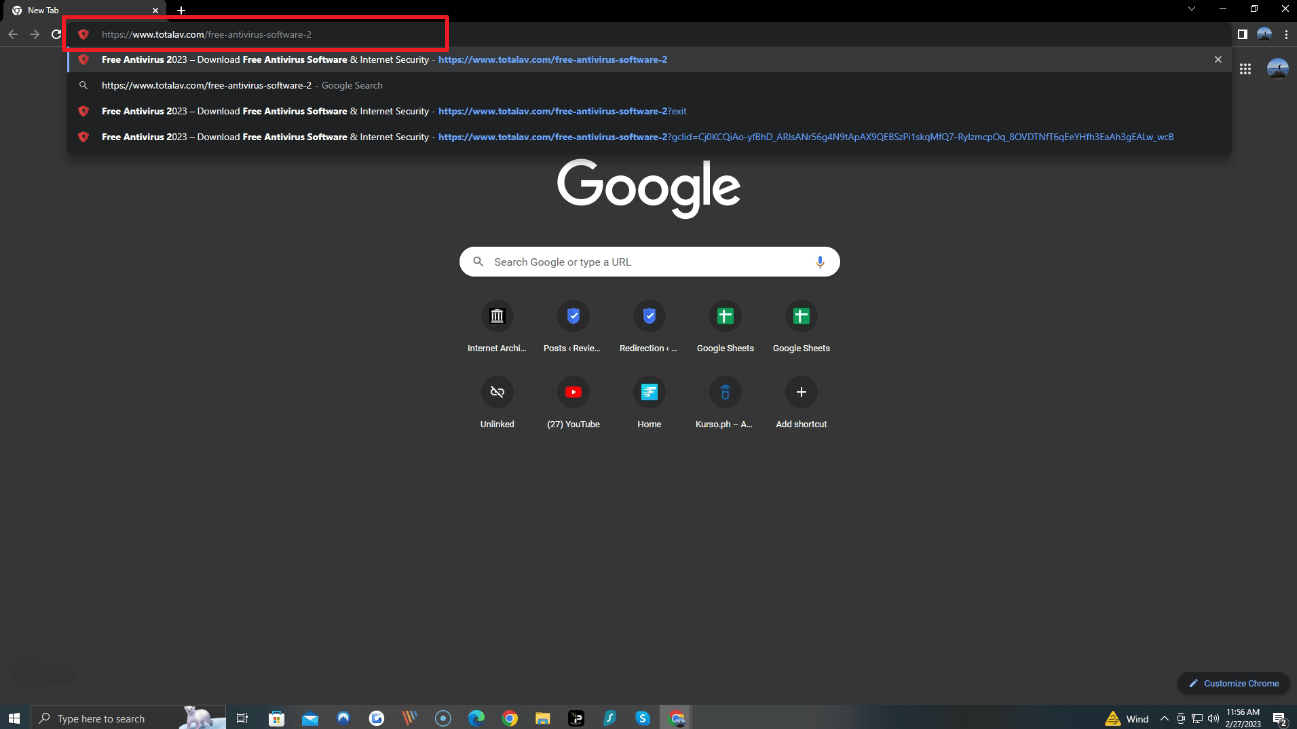Toggle the Chrome side panel icon
The width and height of the screenshot is (1297, 729).
click(1242, 34)
